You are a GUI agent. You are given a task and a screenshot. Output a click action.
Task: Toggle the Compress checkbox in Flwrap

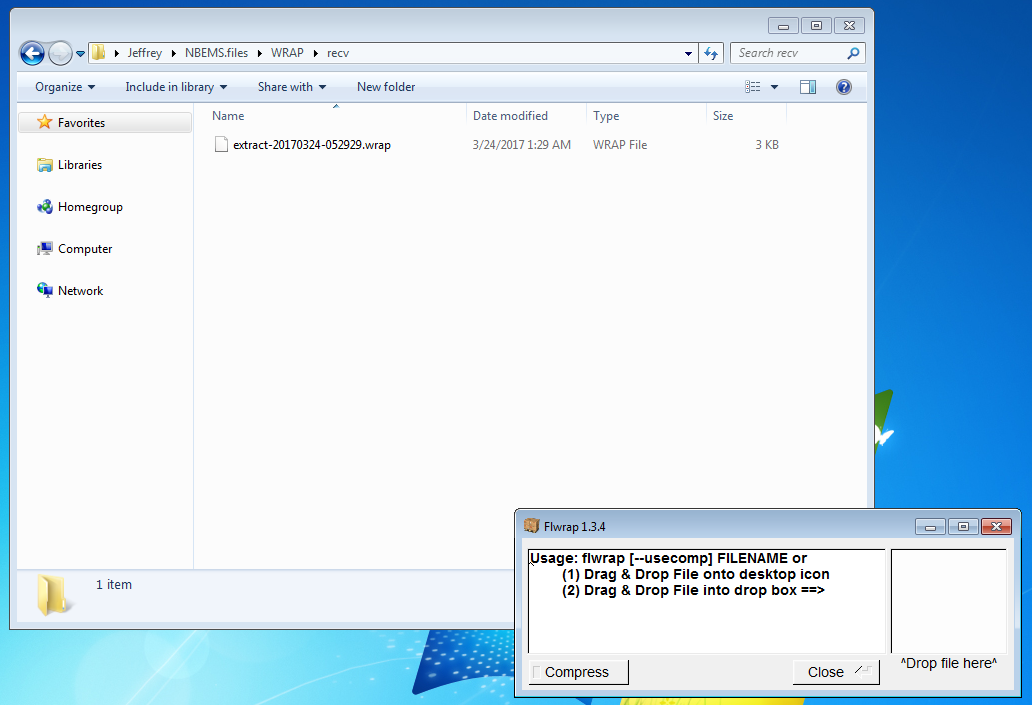pos(536,672)
